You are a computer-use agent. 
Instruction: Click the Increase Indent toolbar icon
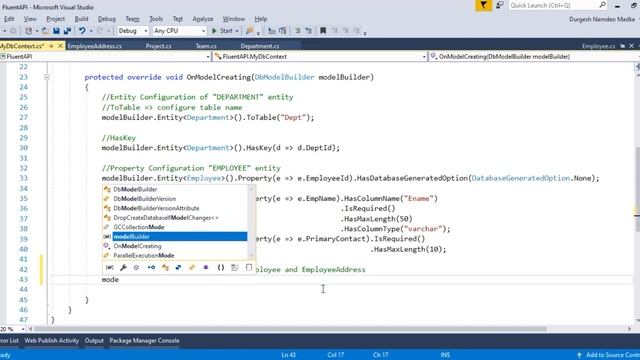pyautogui.click(x=282, y=31)
